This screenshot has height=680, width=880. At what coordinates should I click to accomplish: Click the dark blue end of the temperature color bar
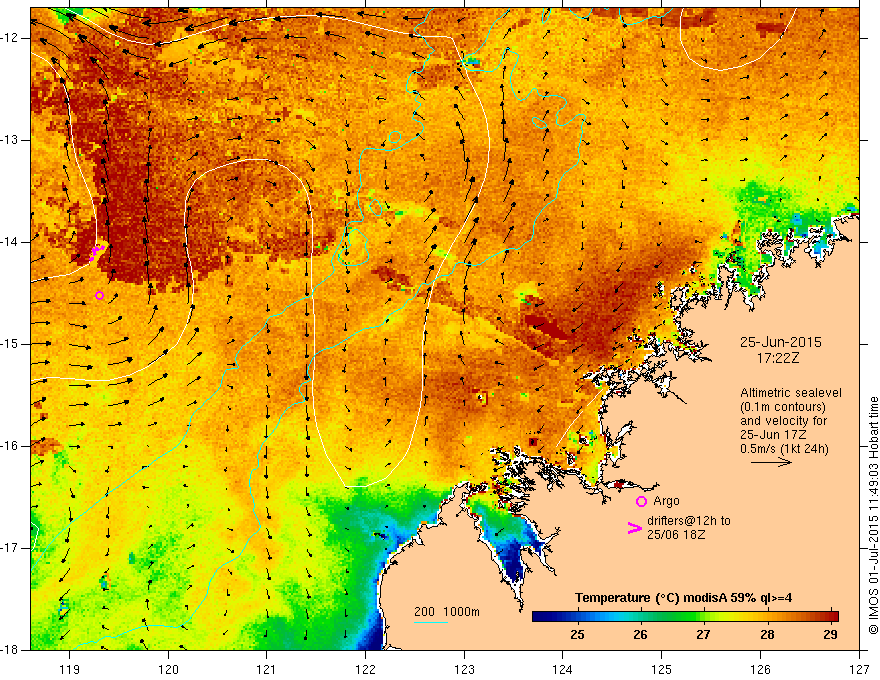pos(542,617)
